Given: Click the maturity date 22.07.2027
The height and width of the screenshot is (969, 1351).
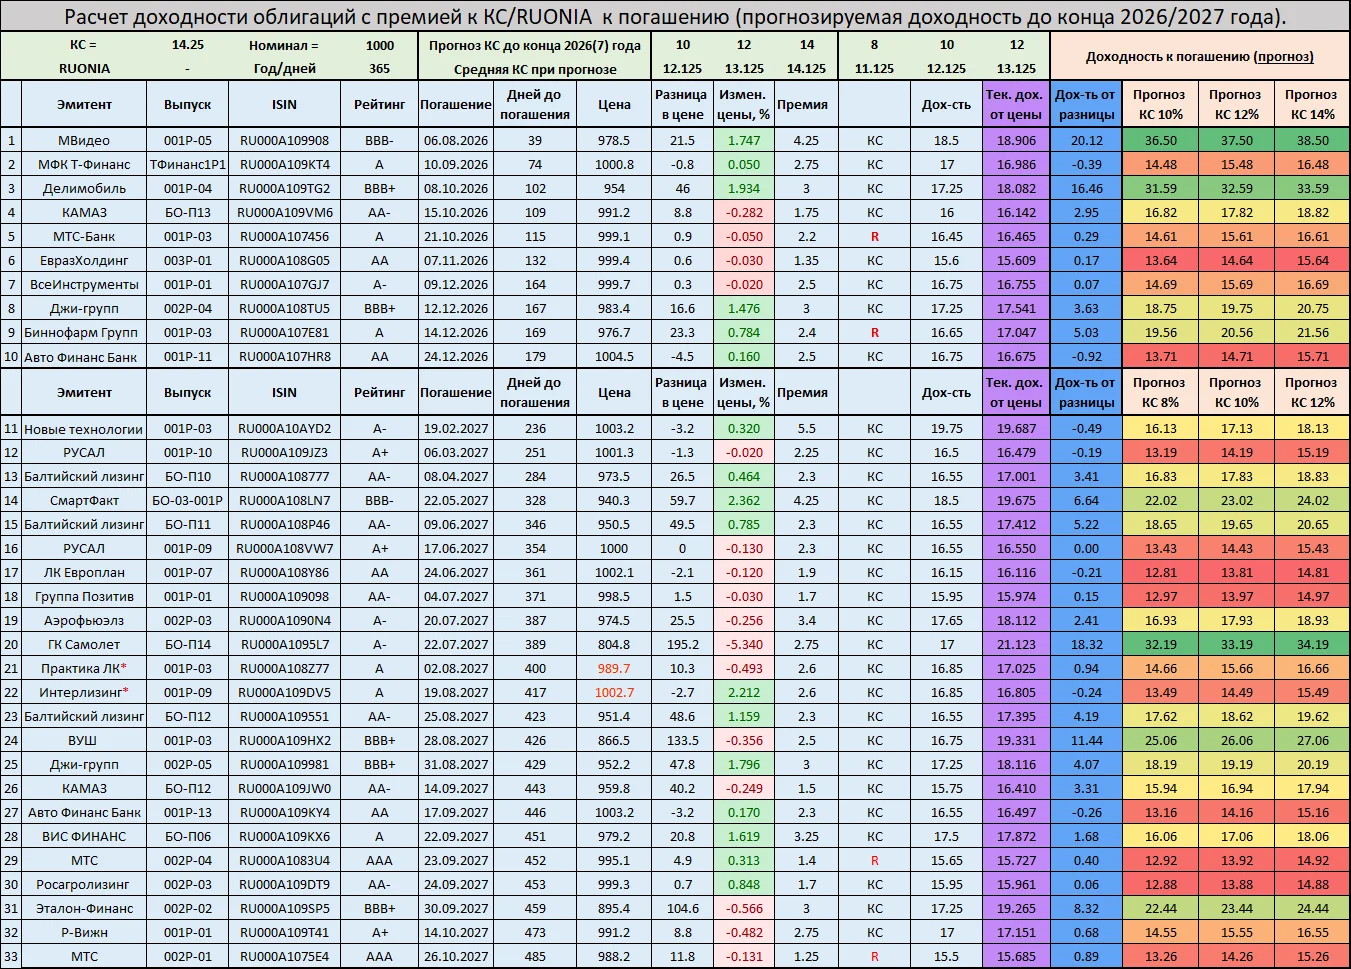Looking at the screenshot, I should click(x=456, y=645).
